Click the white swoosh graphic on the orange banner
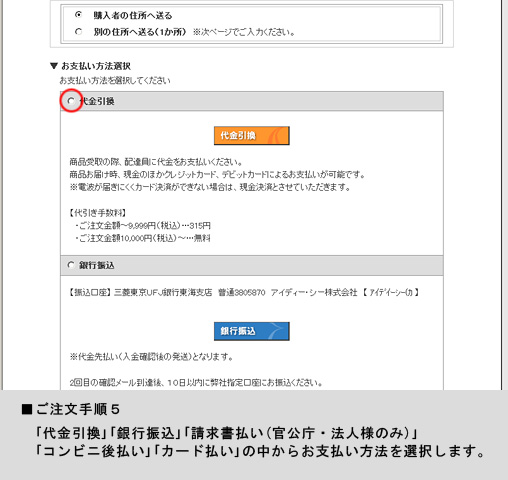Viewport: 508px width, 480px height. 277,135
